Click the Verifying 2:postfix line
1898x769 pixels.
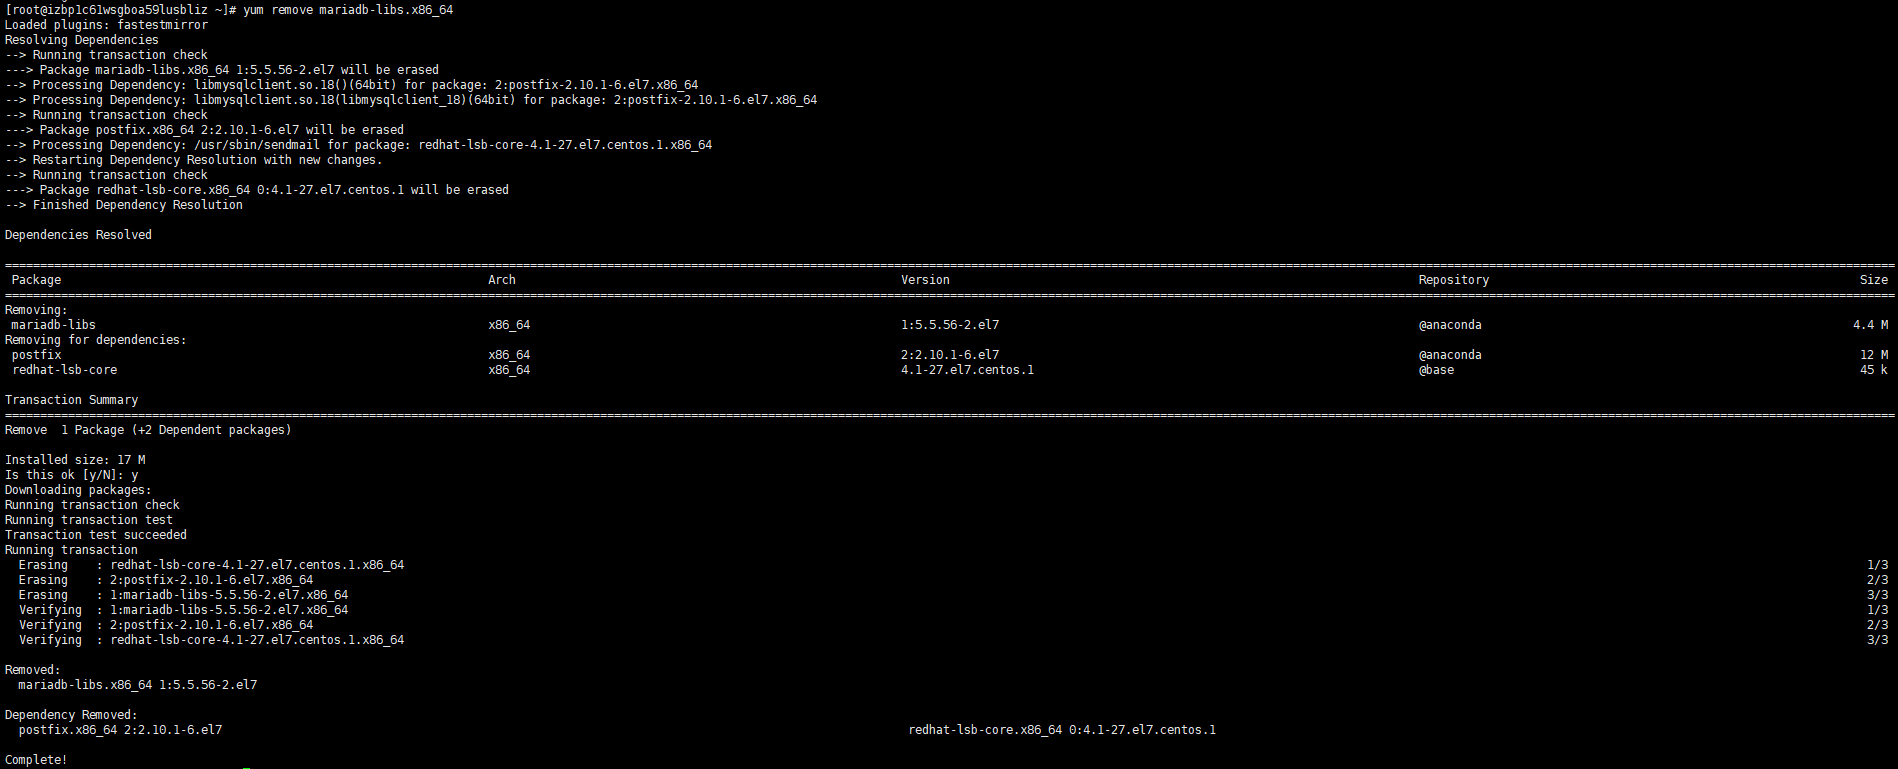click(x=166, y=625)
